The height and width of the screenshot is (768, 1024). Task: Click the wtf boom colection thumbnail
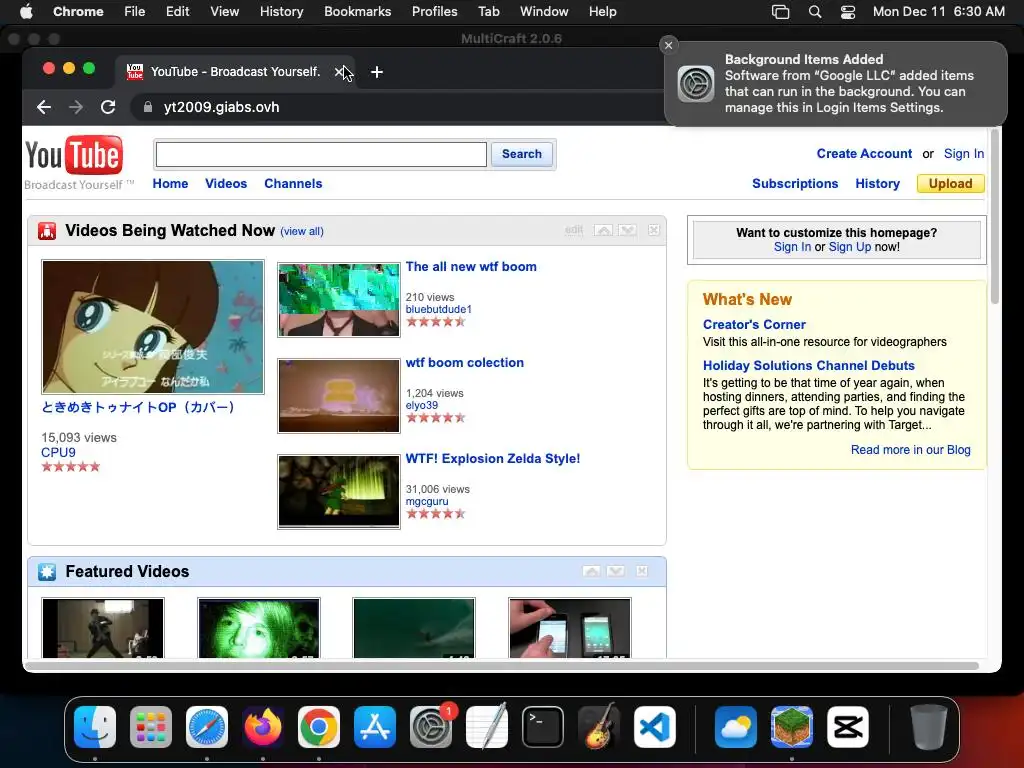[338, 396]
